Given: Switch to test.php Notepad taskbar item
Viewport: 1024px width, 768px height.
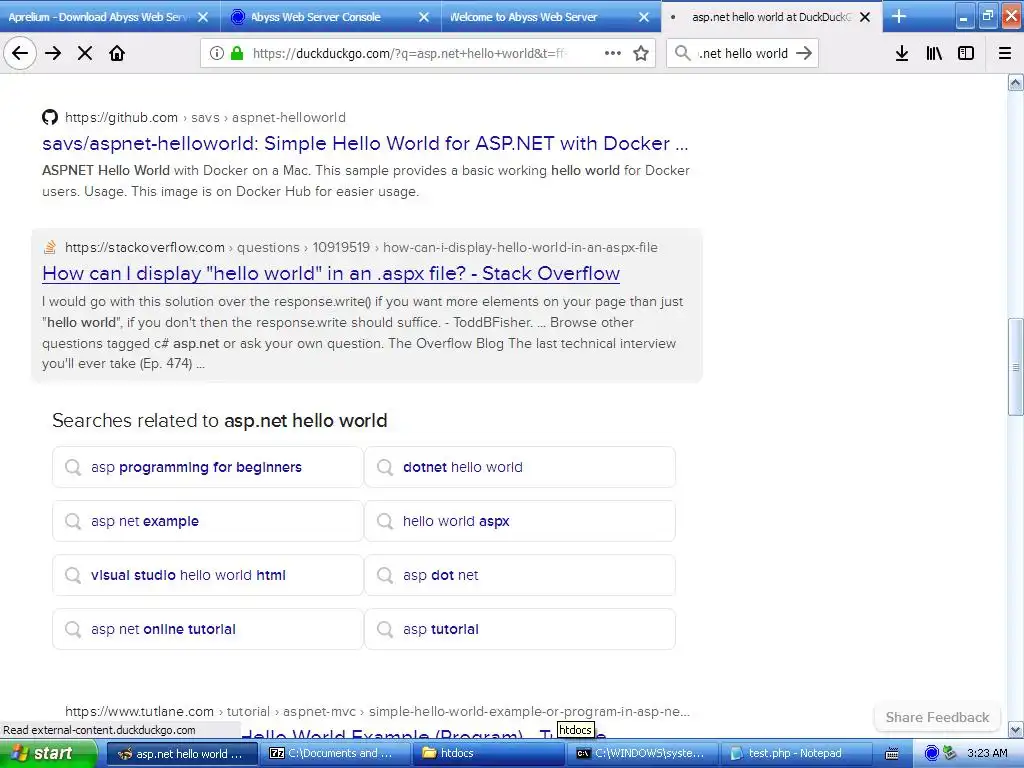Looking at the screenshot, I should [795, 754].
